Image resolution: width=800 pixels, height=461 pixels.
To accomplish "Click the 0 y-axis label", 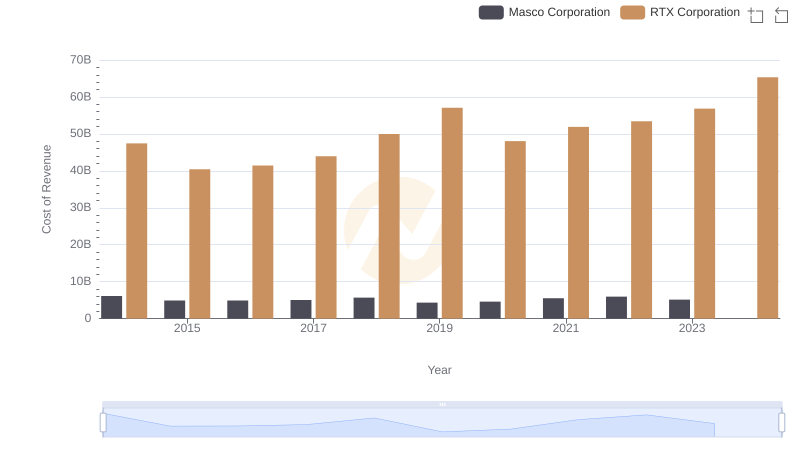I will (x=88, y=318).
